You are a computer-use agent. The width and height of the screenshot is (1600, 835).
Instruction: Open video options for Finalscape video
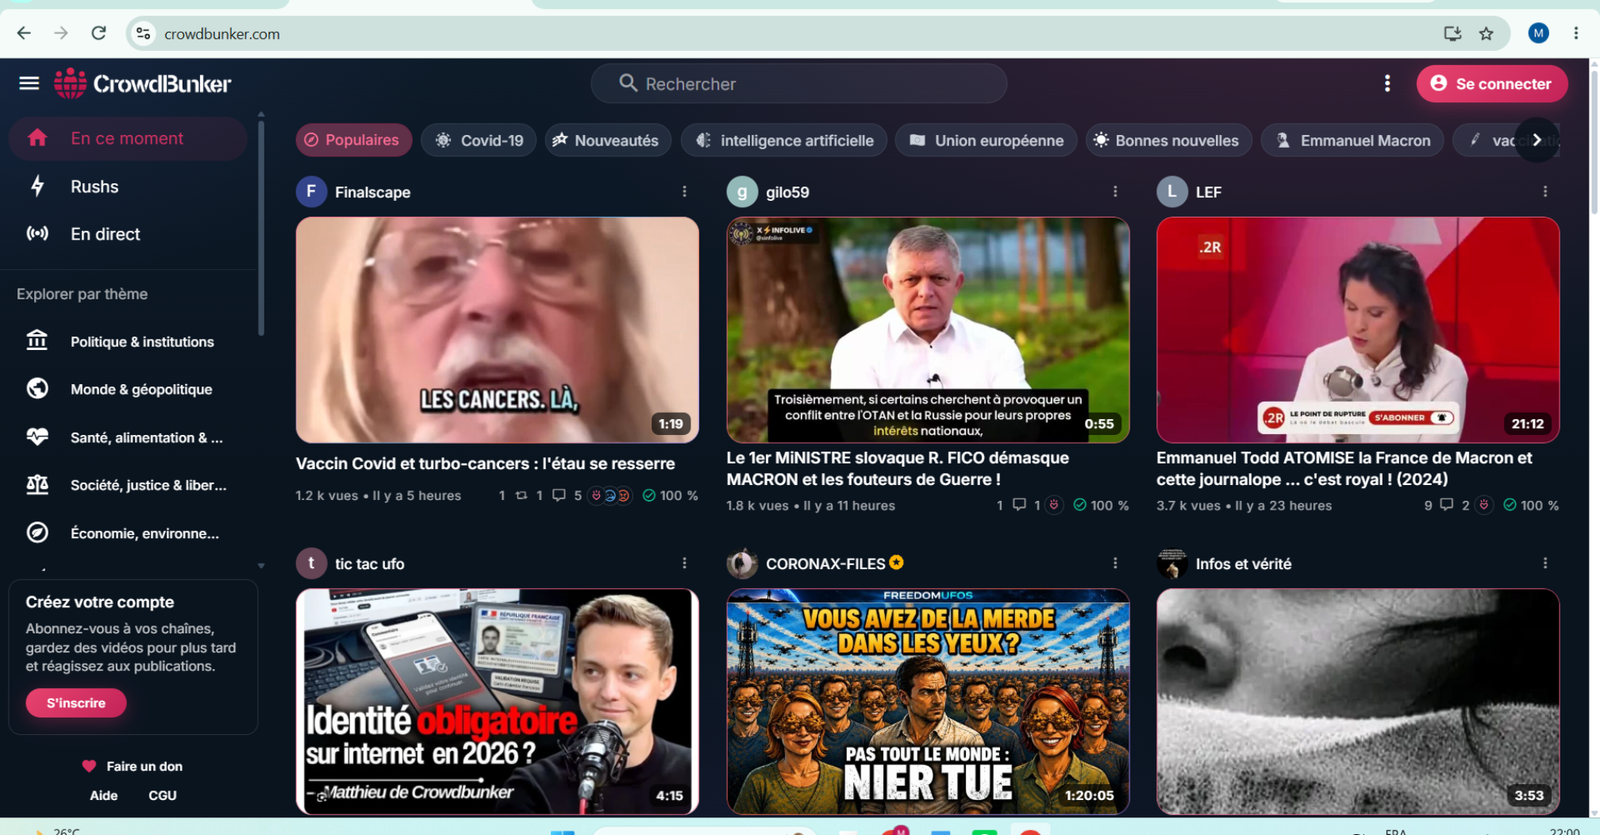[685, 192]
